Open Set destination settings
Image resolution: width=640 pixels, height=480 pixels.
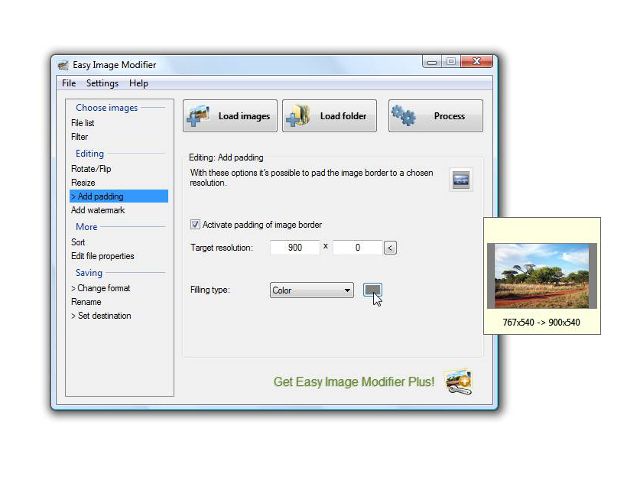[x=101, y=316]
